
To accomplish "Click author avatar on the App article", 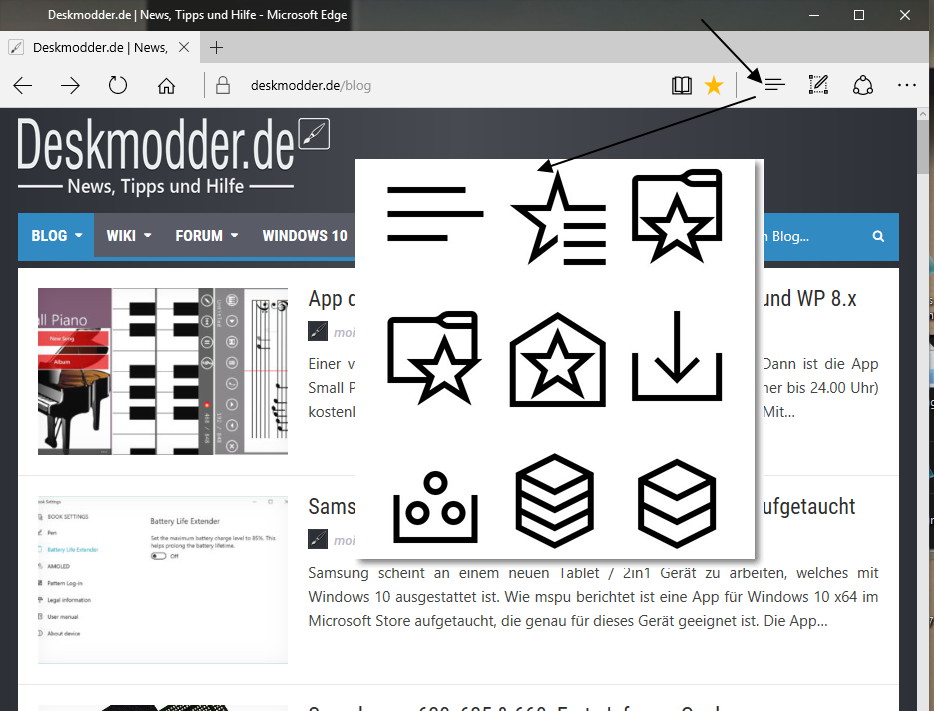I will [x=318, y=332].
